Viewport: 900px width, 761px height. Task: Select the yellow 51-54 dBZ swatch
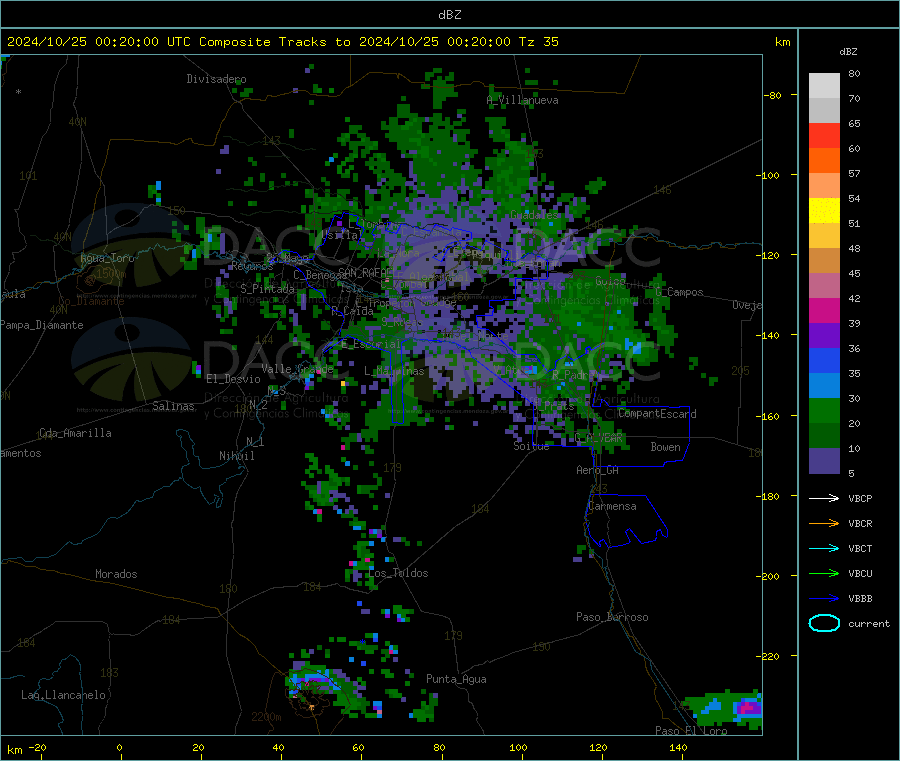pos(824,211)
